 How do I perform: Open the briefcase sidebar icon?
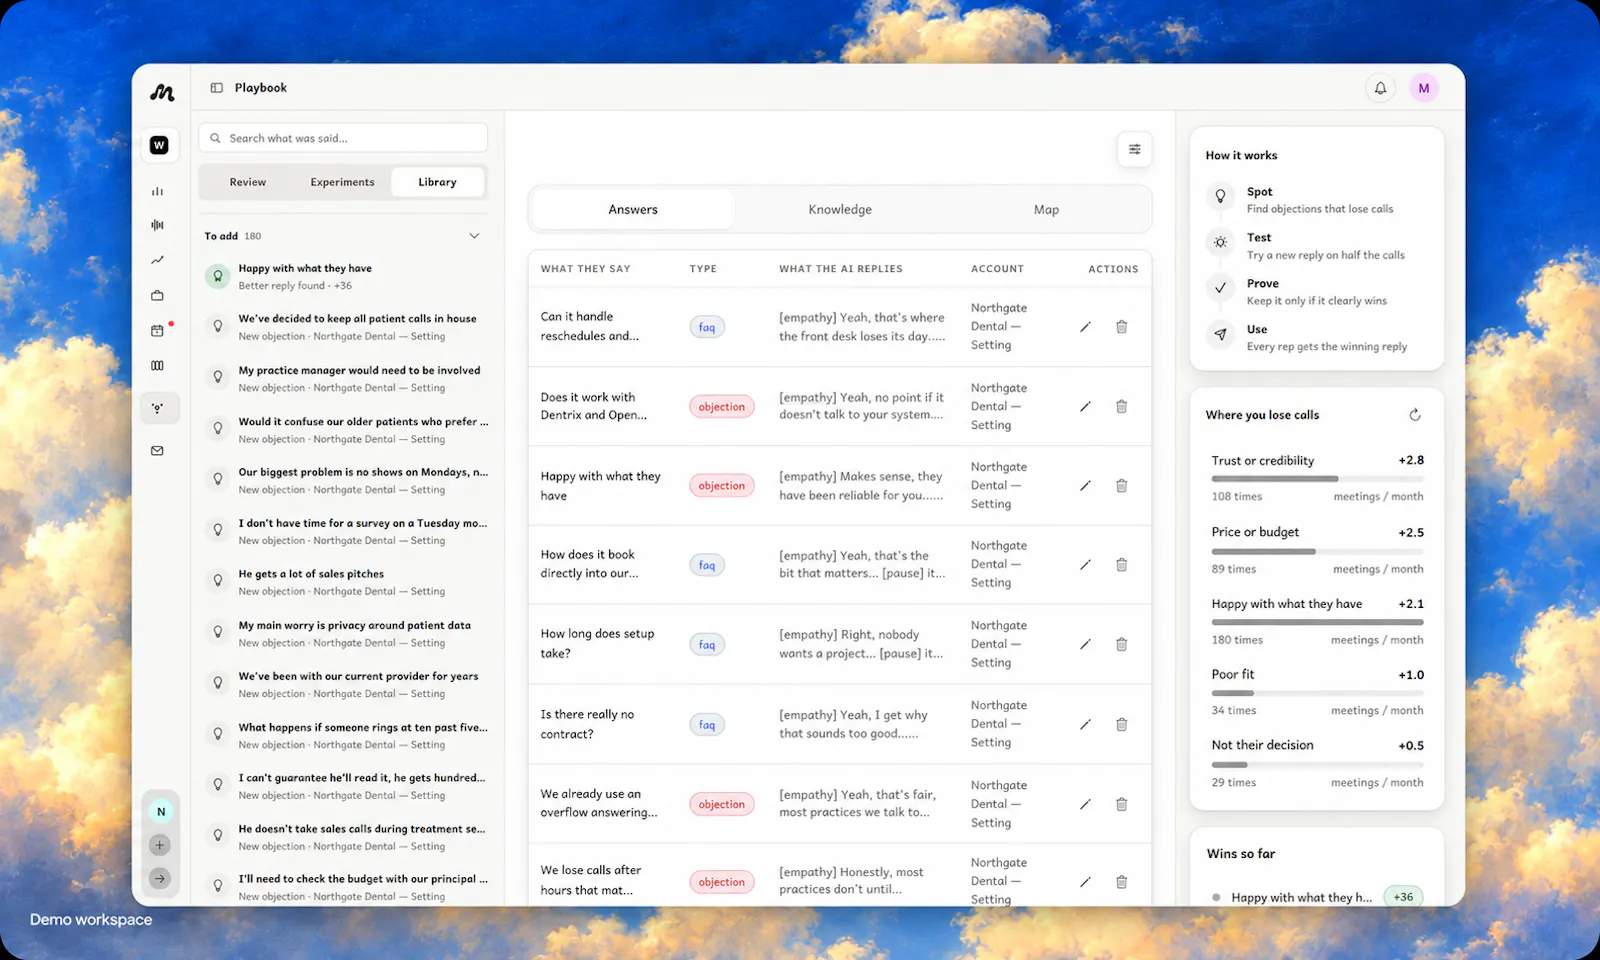point(157,295)
